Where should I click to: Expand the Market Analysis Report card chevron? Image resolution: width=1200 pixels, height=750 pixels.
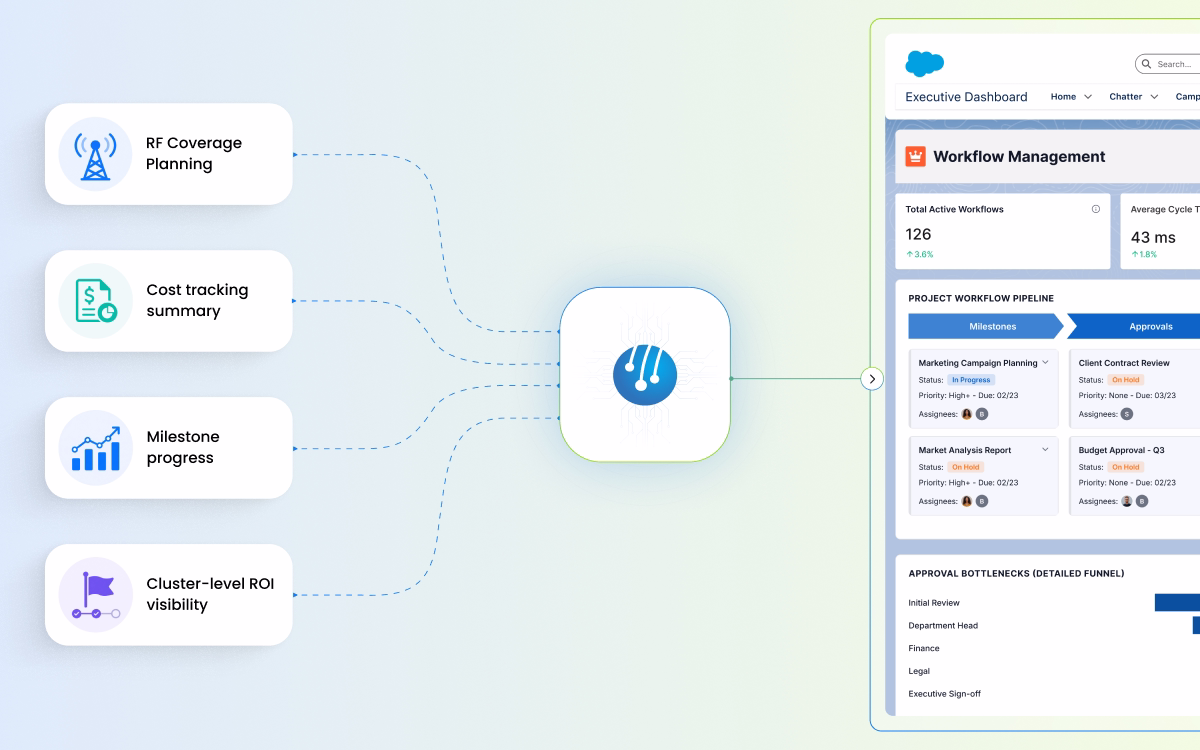click(x=1046, y=450)
